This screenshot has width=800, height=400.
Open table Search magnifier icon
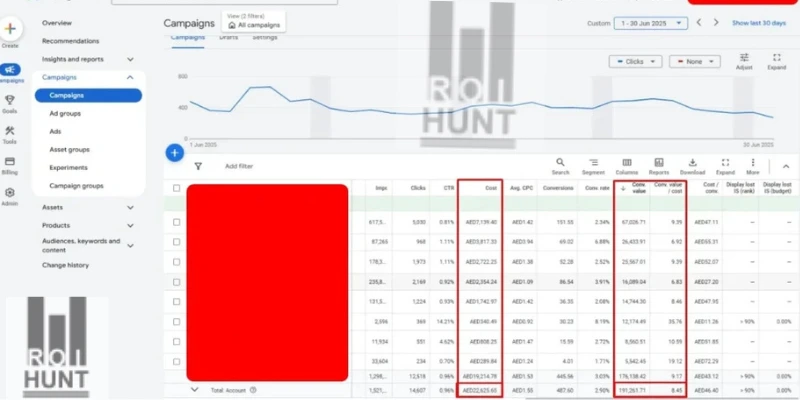click(x=560, y=162)
